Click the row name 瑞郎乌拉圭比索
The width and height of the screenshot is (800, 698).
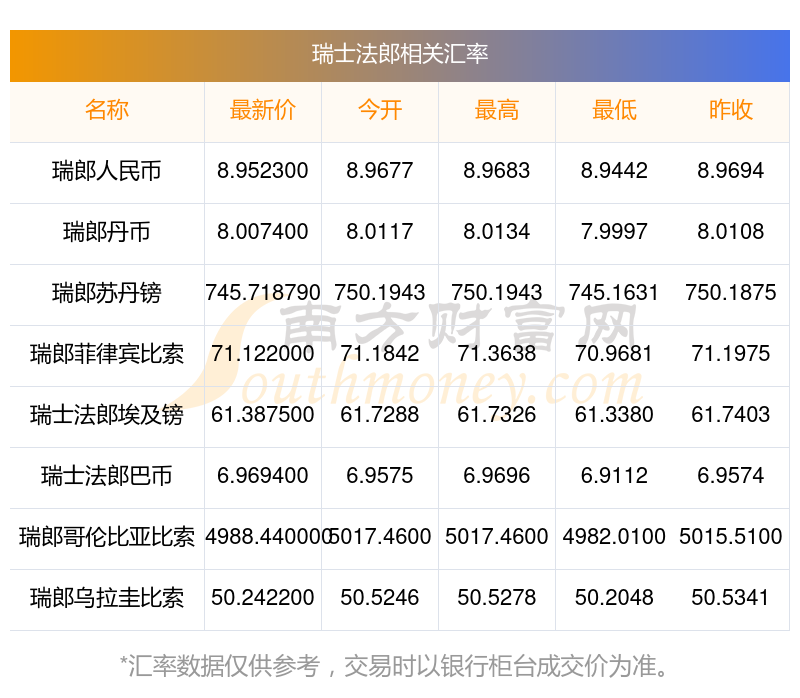pyautogui.click(x=107, y=598)
